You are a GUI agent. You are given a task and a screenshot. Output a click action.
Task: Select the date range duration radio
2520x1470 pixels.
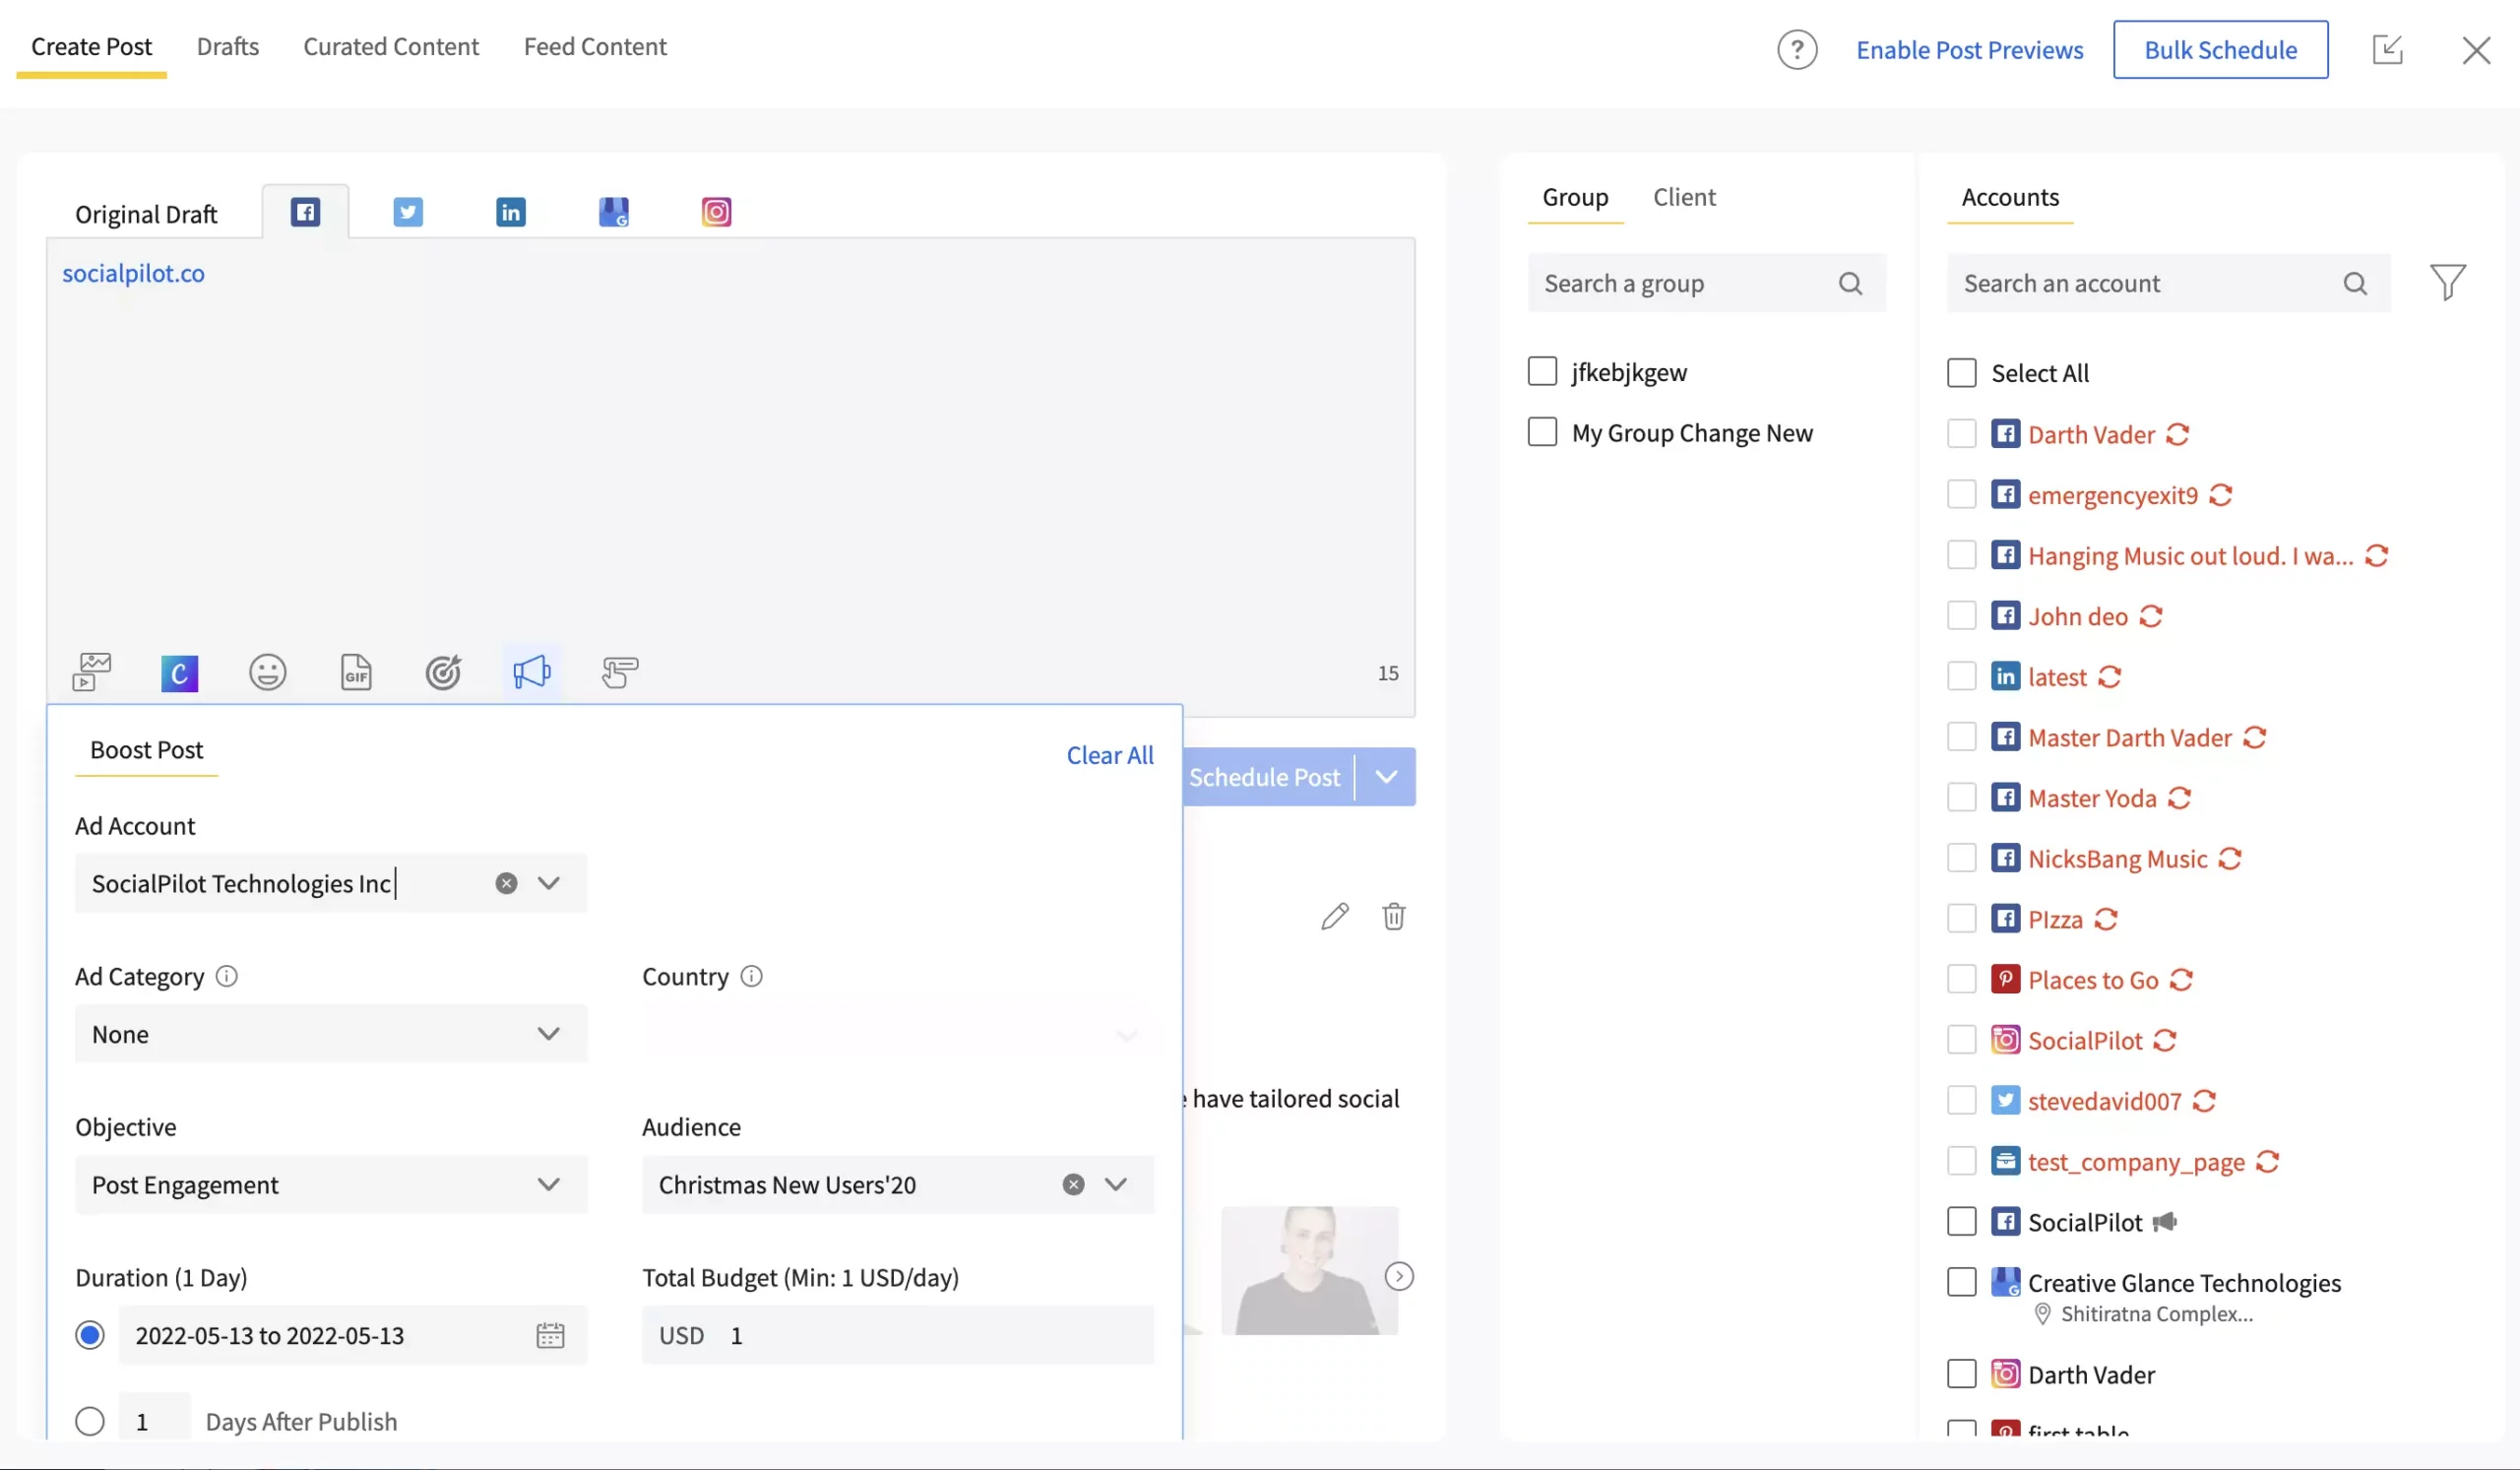(90, 1336)
